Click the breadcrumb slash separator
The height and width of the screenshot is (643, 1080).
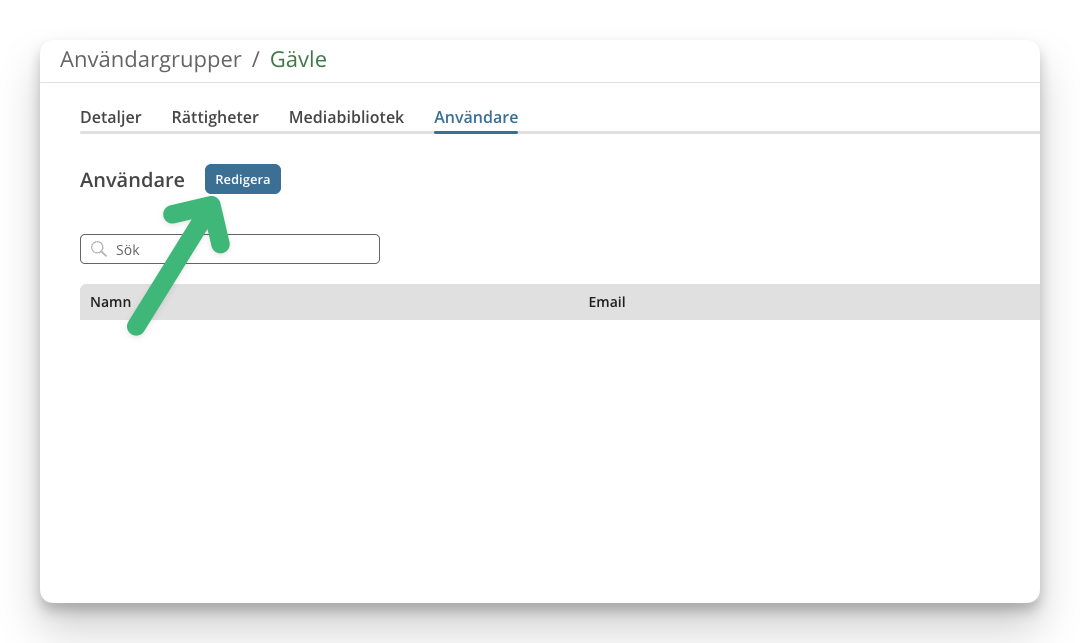(x=256, y=60)
